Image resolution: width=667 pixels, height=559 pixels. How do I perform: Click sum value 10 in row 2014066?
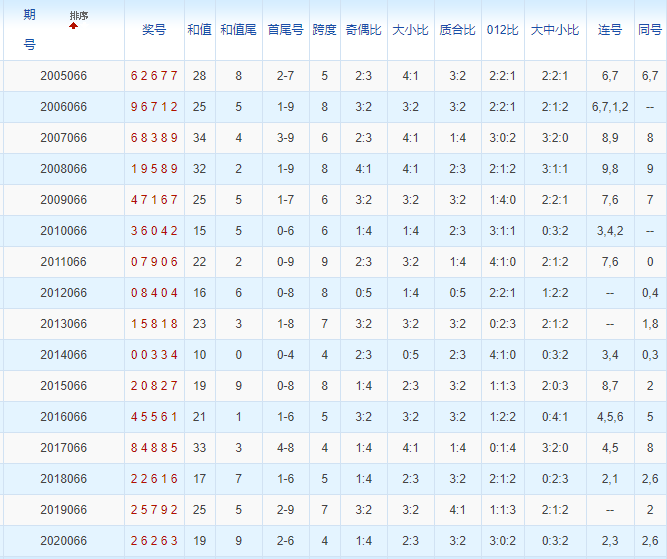200,355
